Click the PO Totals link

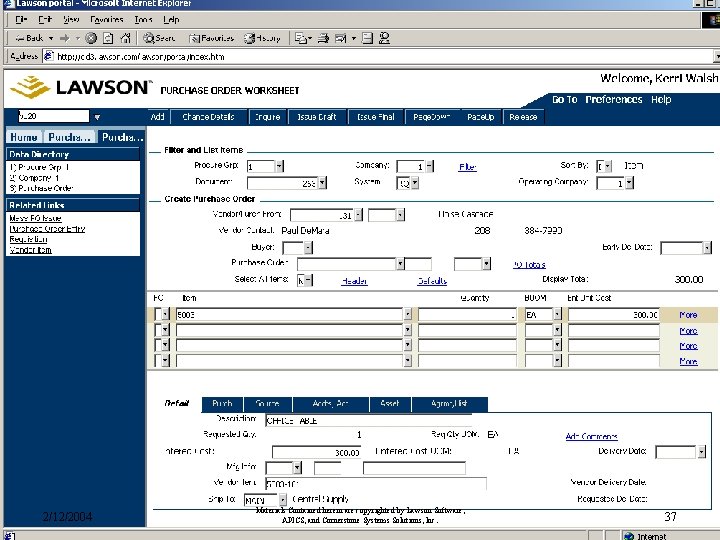[x=529, y=264]
